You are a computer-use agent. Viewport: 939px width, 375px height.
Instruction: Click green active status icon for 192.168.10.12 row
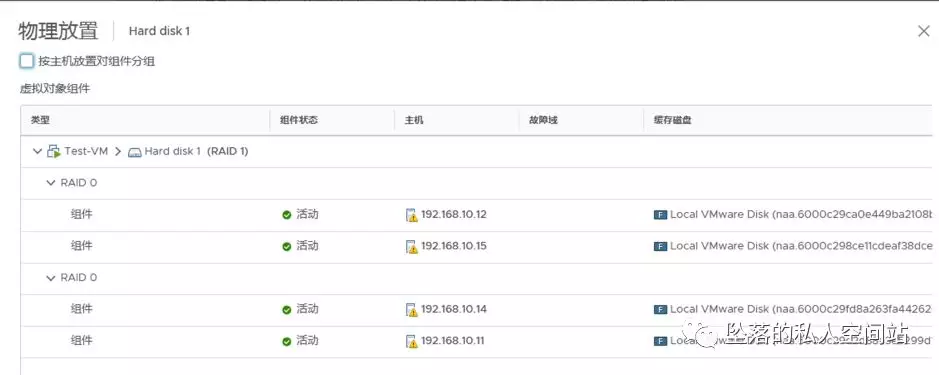(x=287, y=215)
